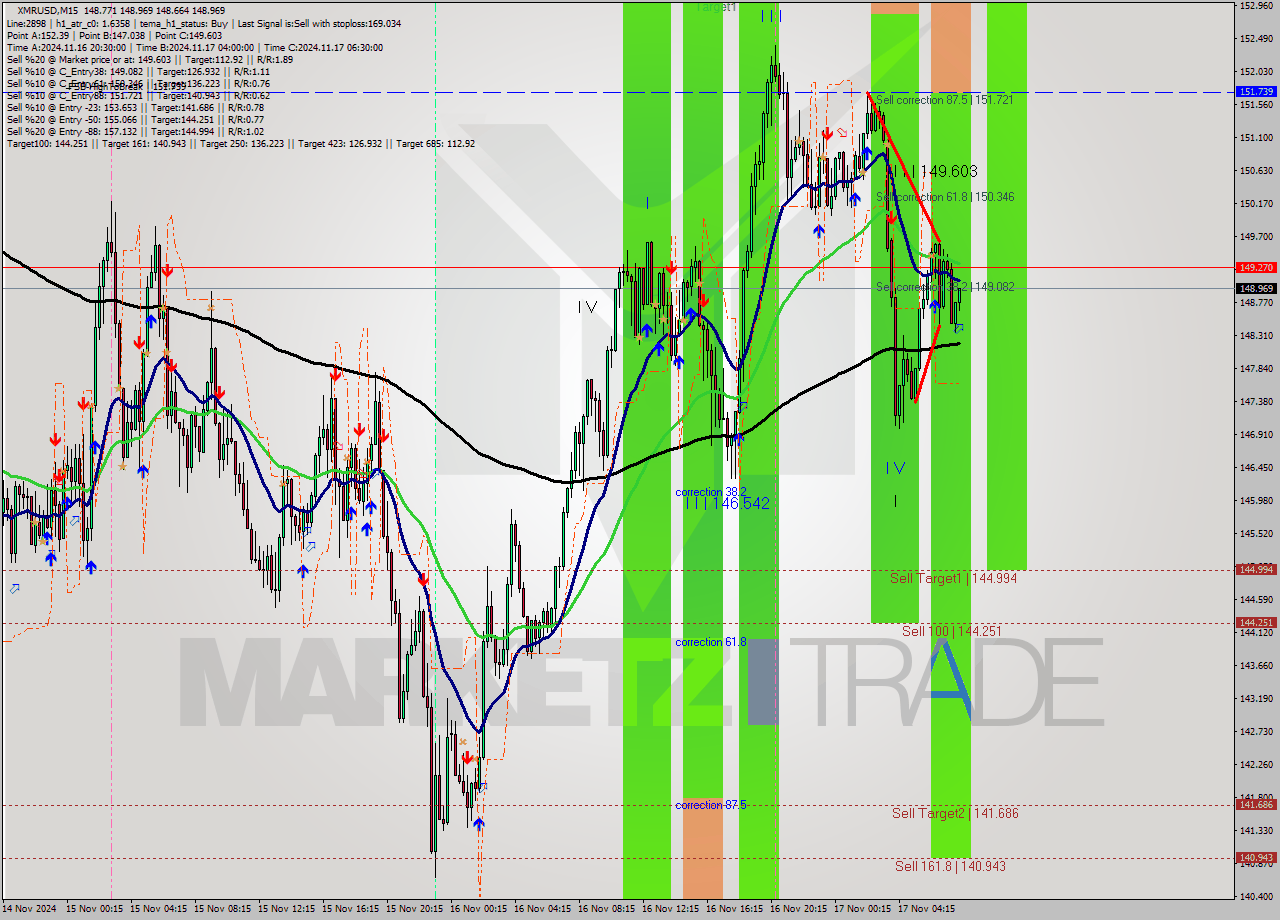
Task: Click the 144.251 price tag on axis
Action: 1256,622
